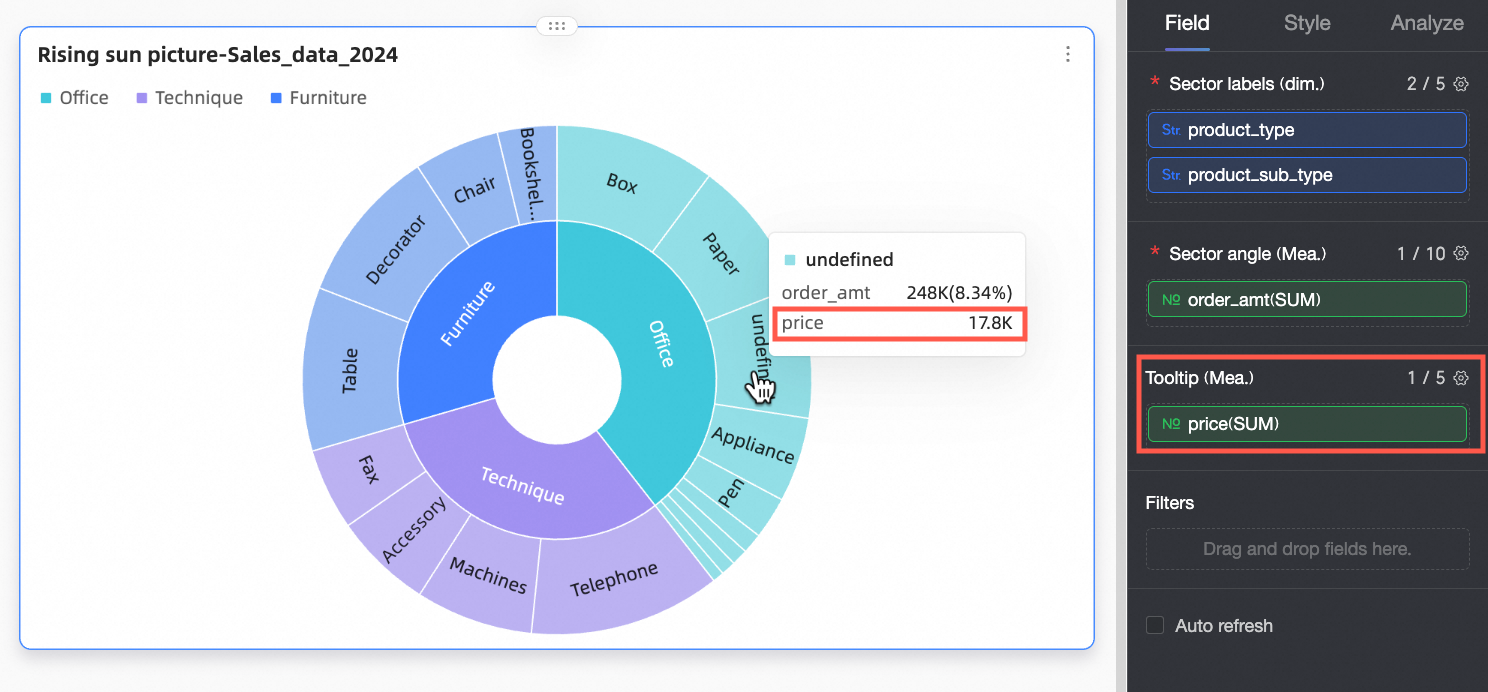Switch to the Analyze tab
The image size is (1488, 692).
(x=1427, y=23)
